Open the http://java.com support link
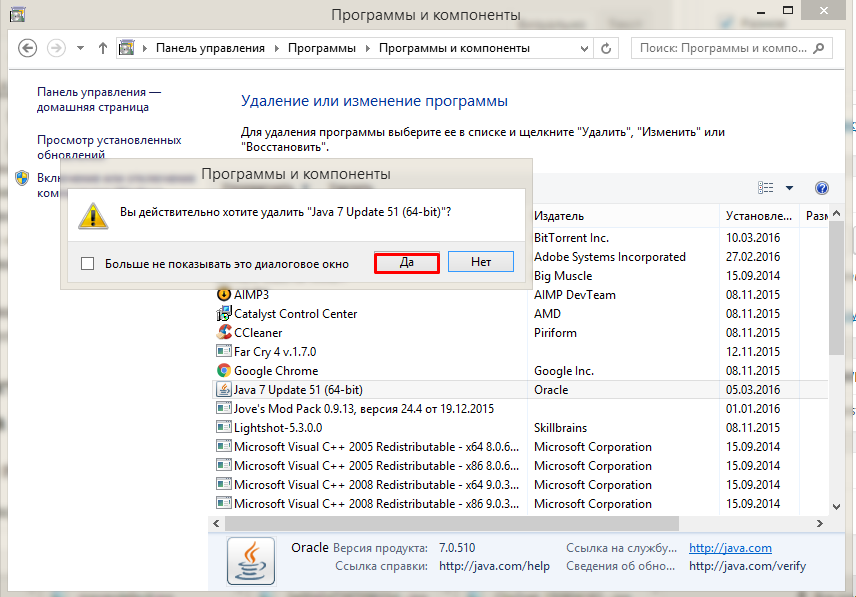Viewport: 856px width, 597px height. [730, 548]
